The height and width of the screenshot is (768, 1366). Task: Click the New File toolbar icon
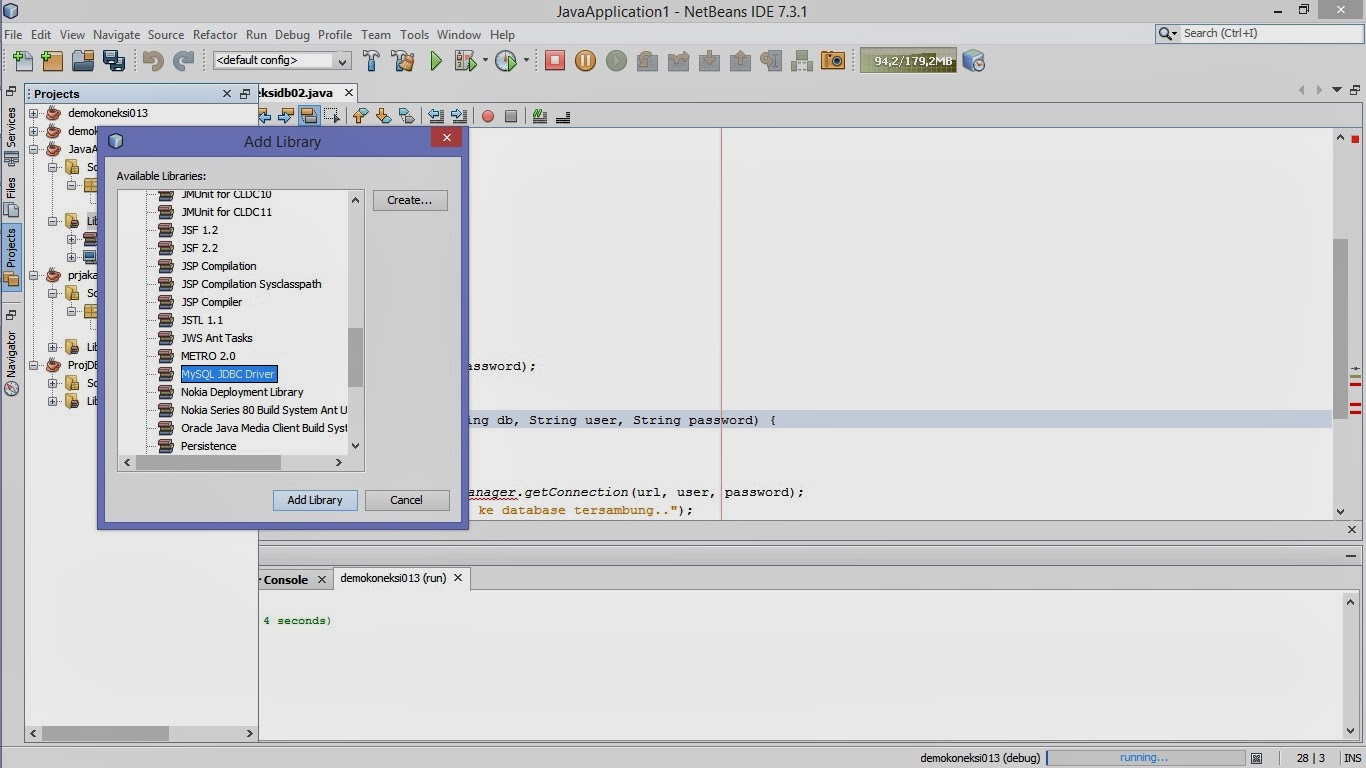[22, 61]
